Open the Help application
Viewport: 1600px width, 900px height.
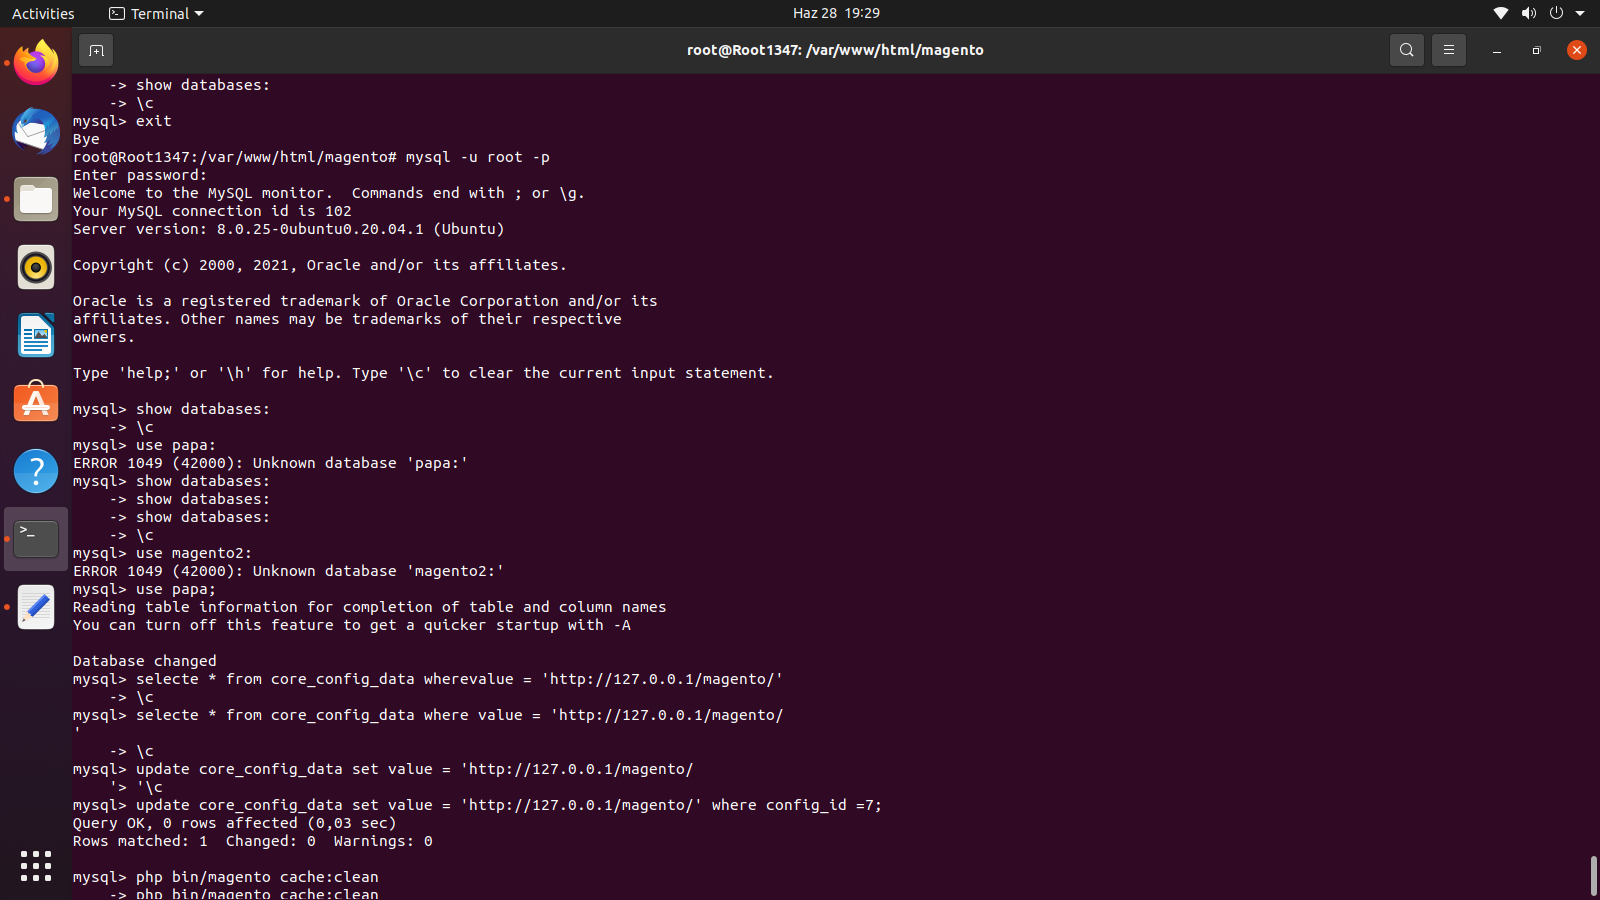point(36,471)
